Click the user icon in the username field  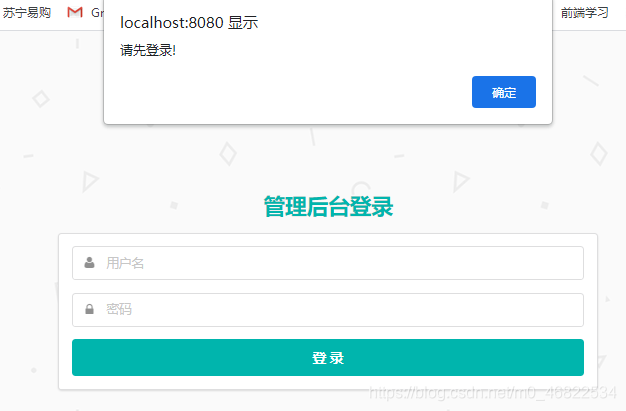coord(89,263)
